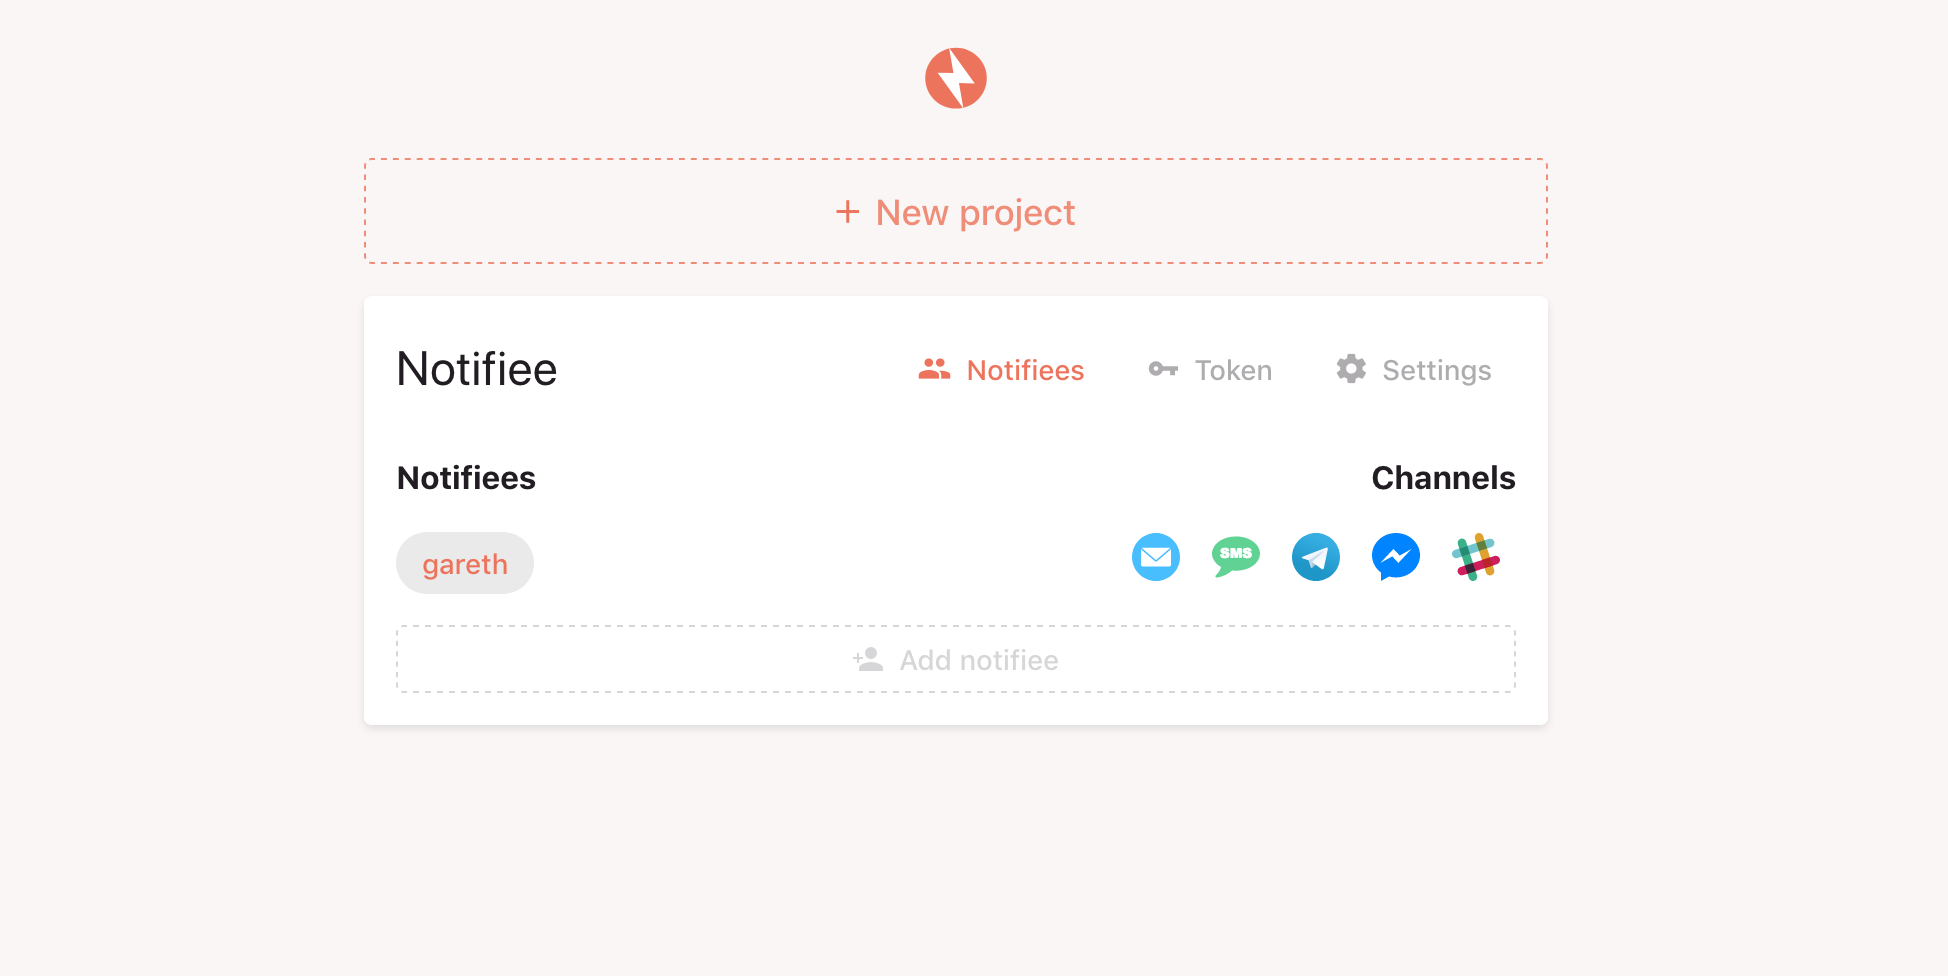
Task: Click the Telegram channel icon
Action: (1316, 557)
